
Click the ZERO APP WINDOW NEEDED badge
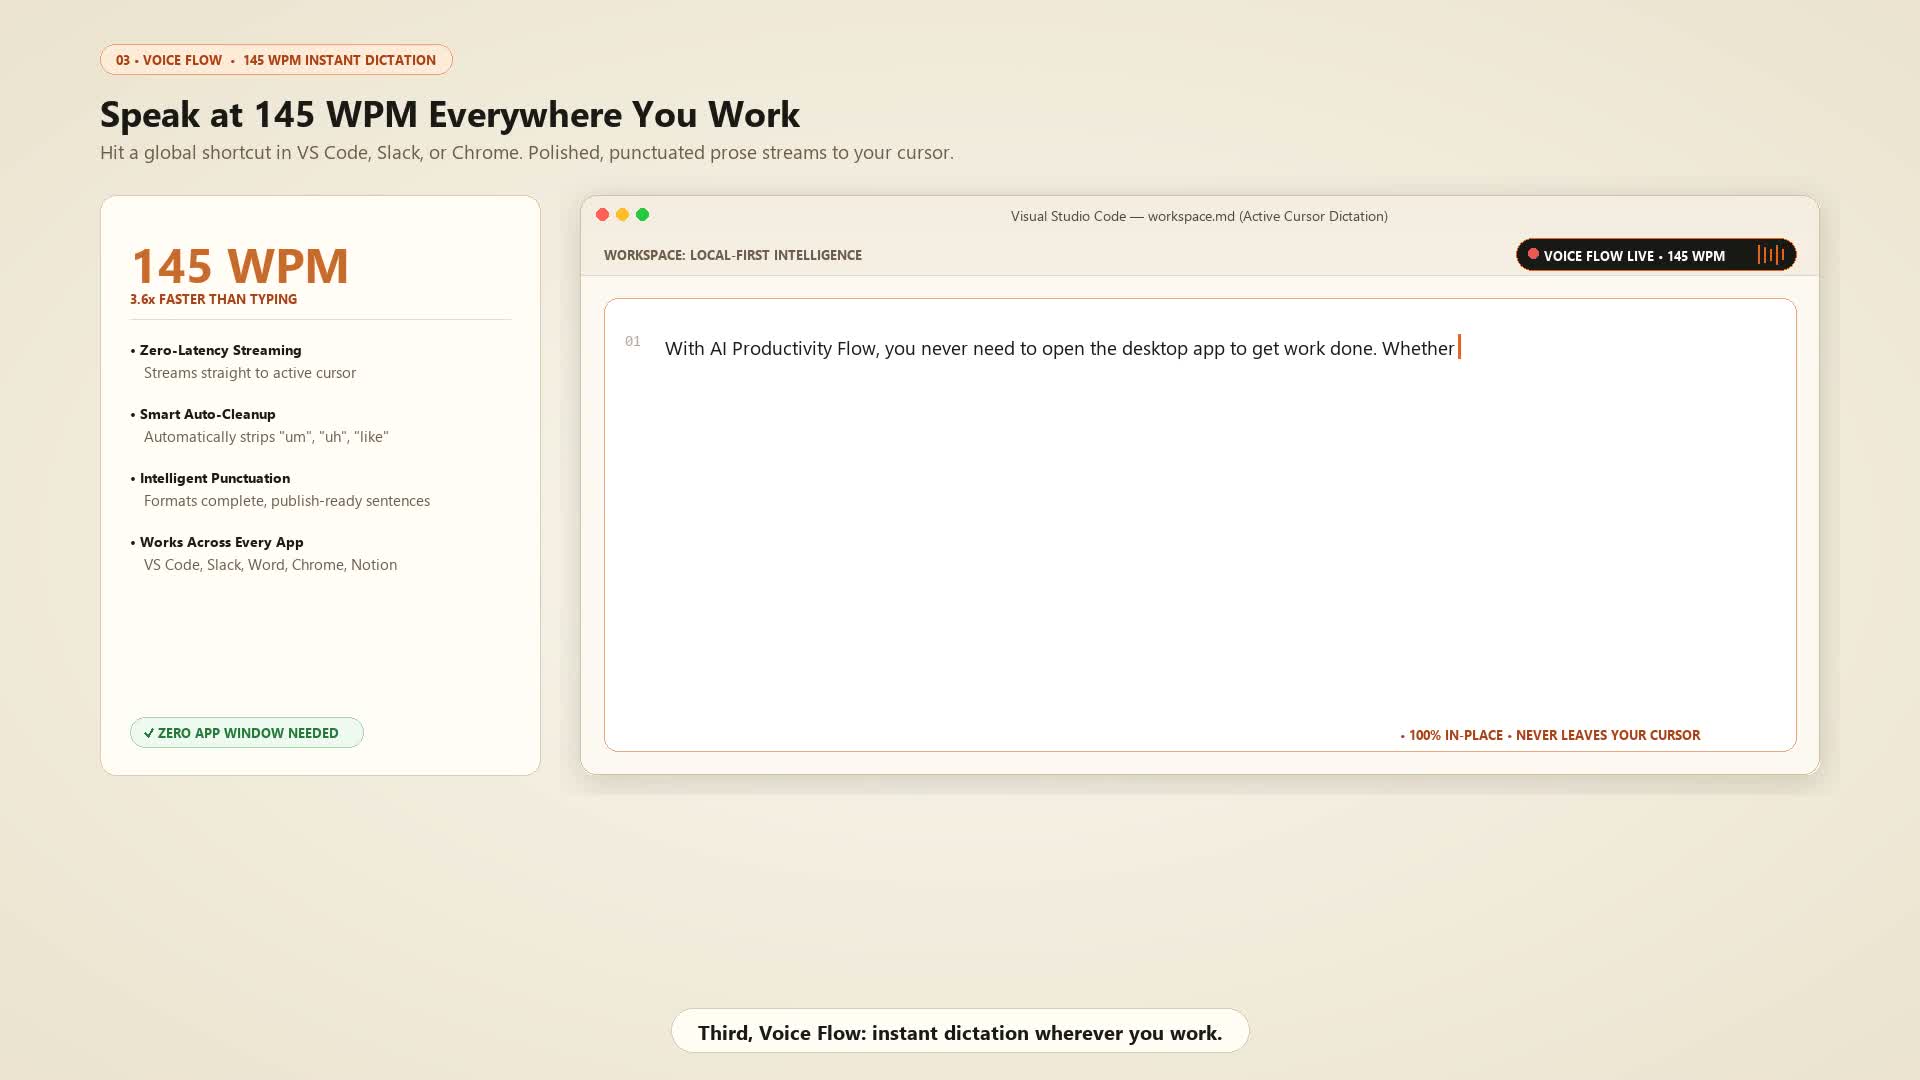[x=247, y=733]
